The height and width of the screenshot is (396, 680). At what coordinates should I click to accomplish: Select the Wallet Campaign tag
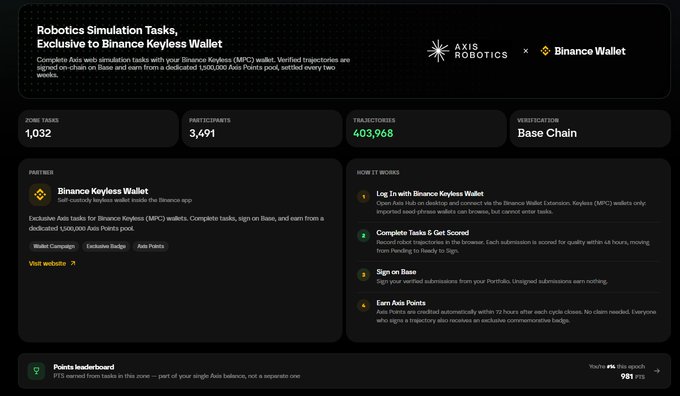click(x=54, y=246)
